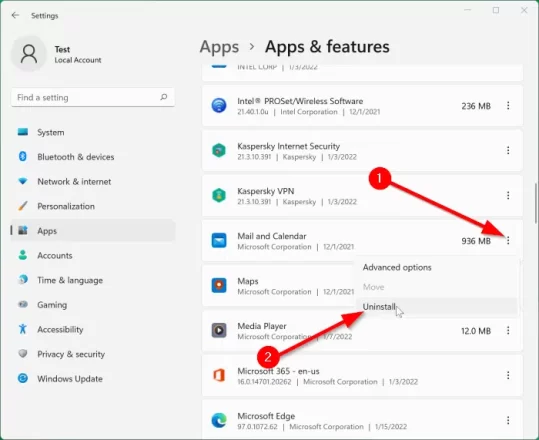Choose Advanced options in the context menu
The image size is (539, 440).
coord(437,267)
